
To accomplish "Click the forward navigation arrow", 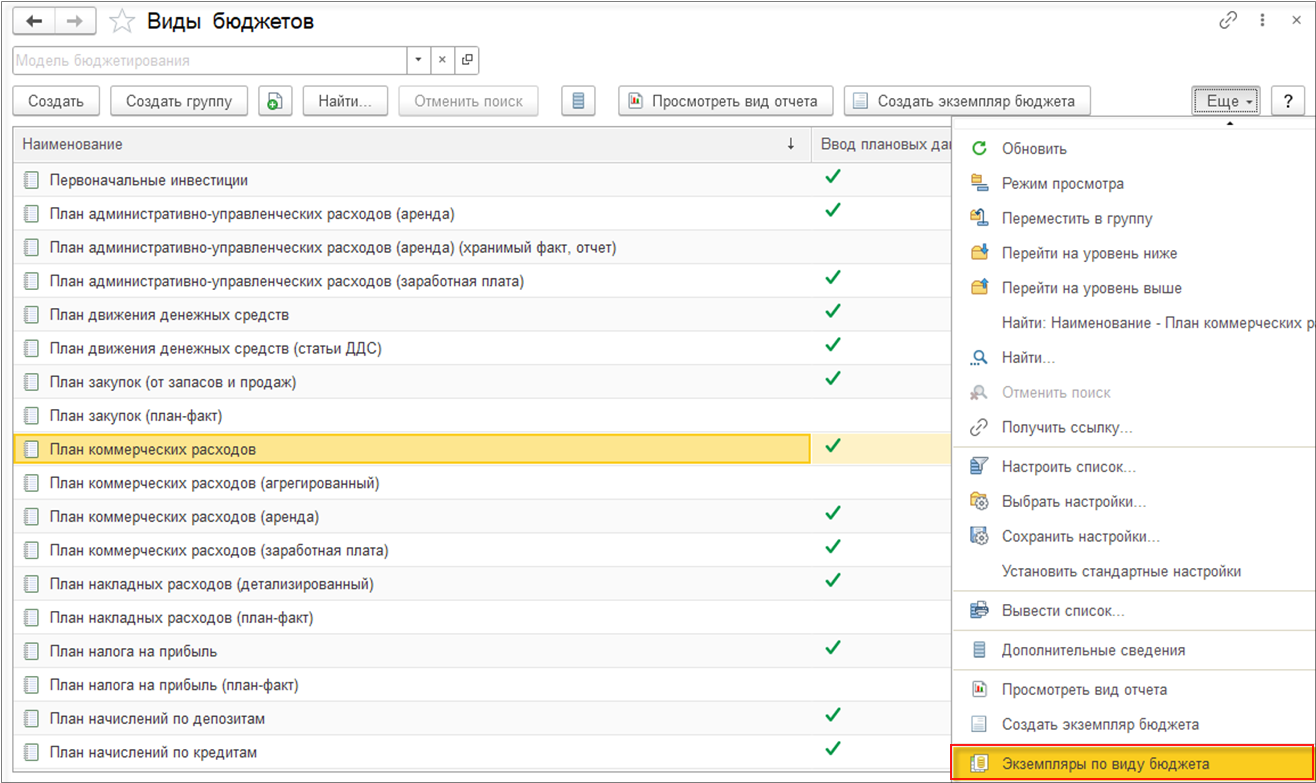I will (75, 21).
